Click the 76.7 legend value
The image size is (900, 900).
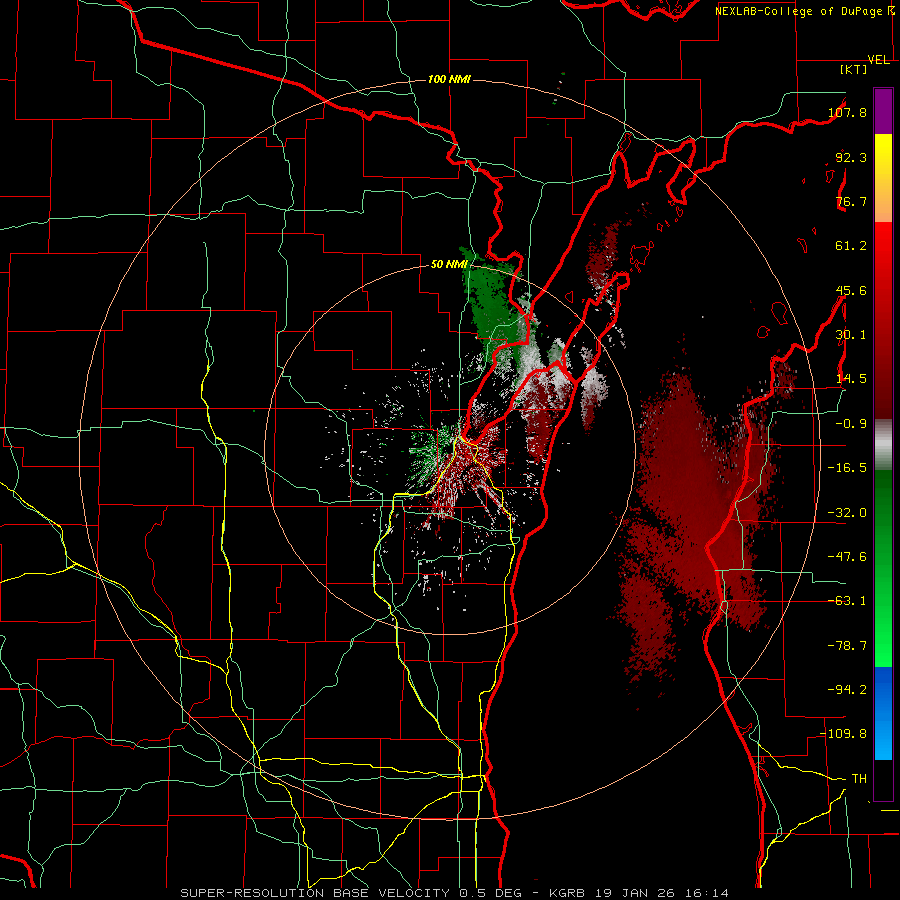[851, 201]
